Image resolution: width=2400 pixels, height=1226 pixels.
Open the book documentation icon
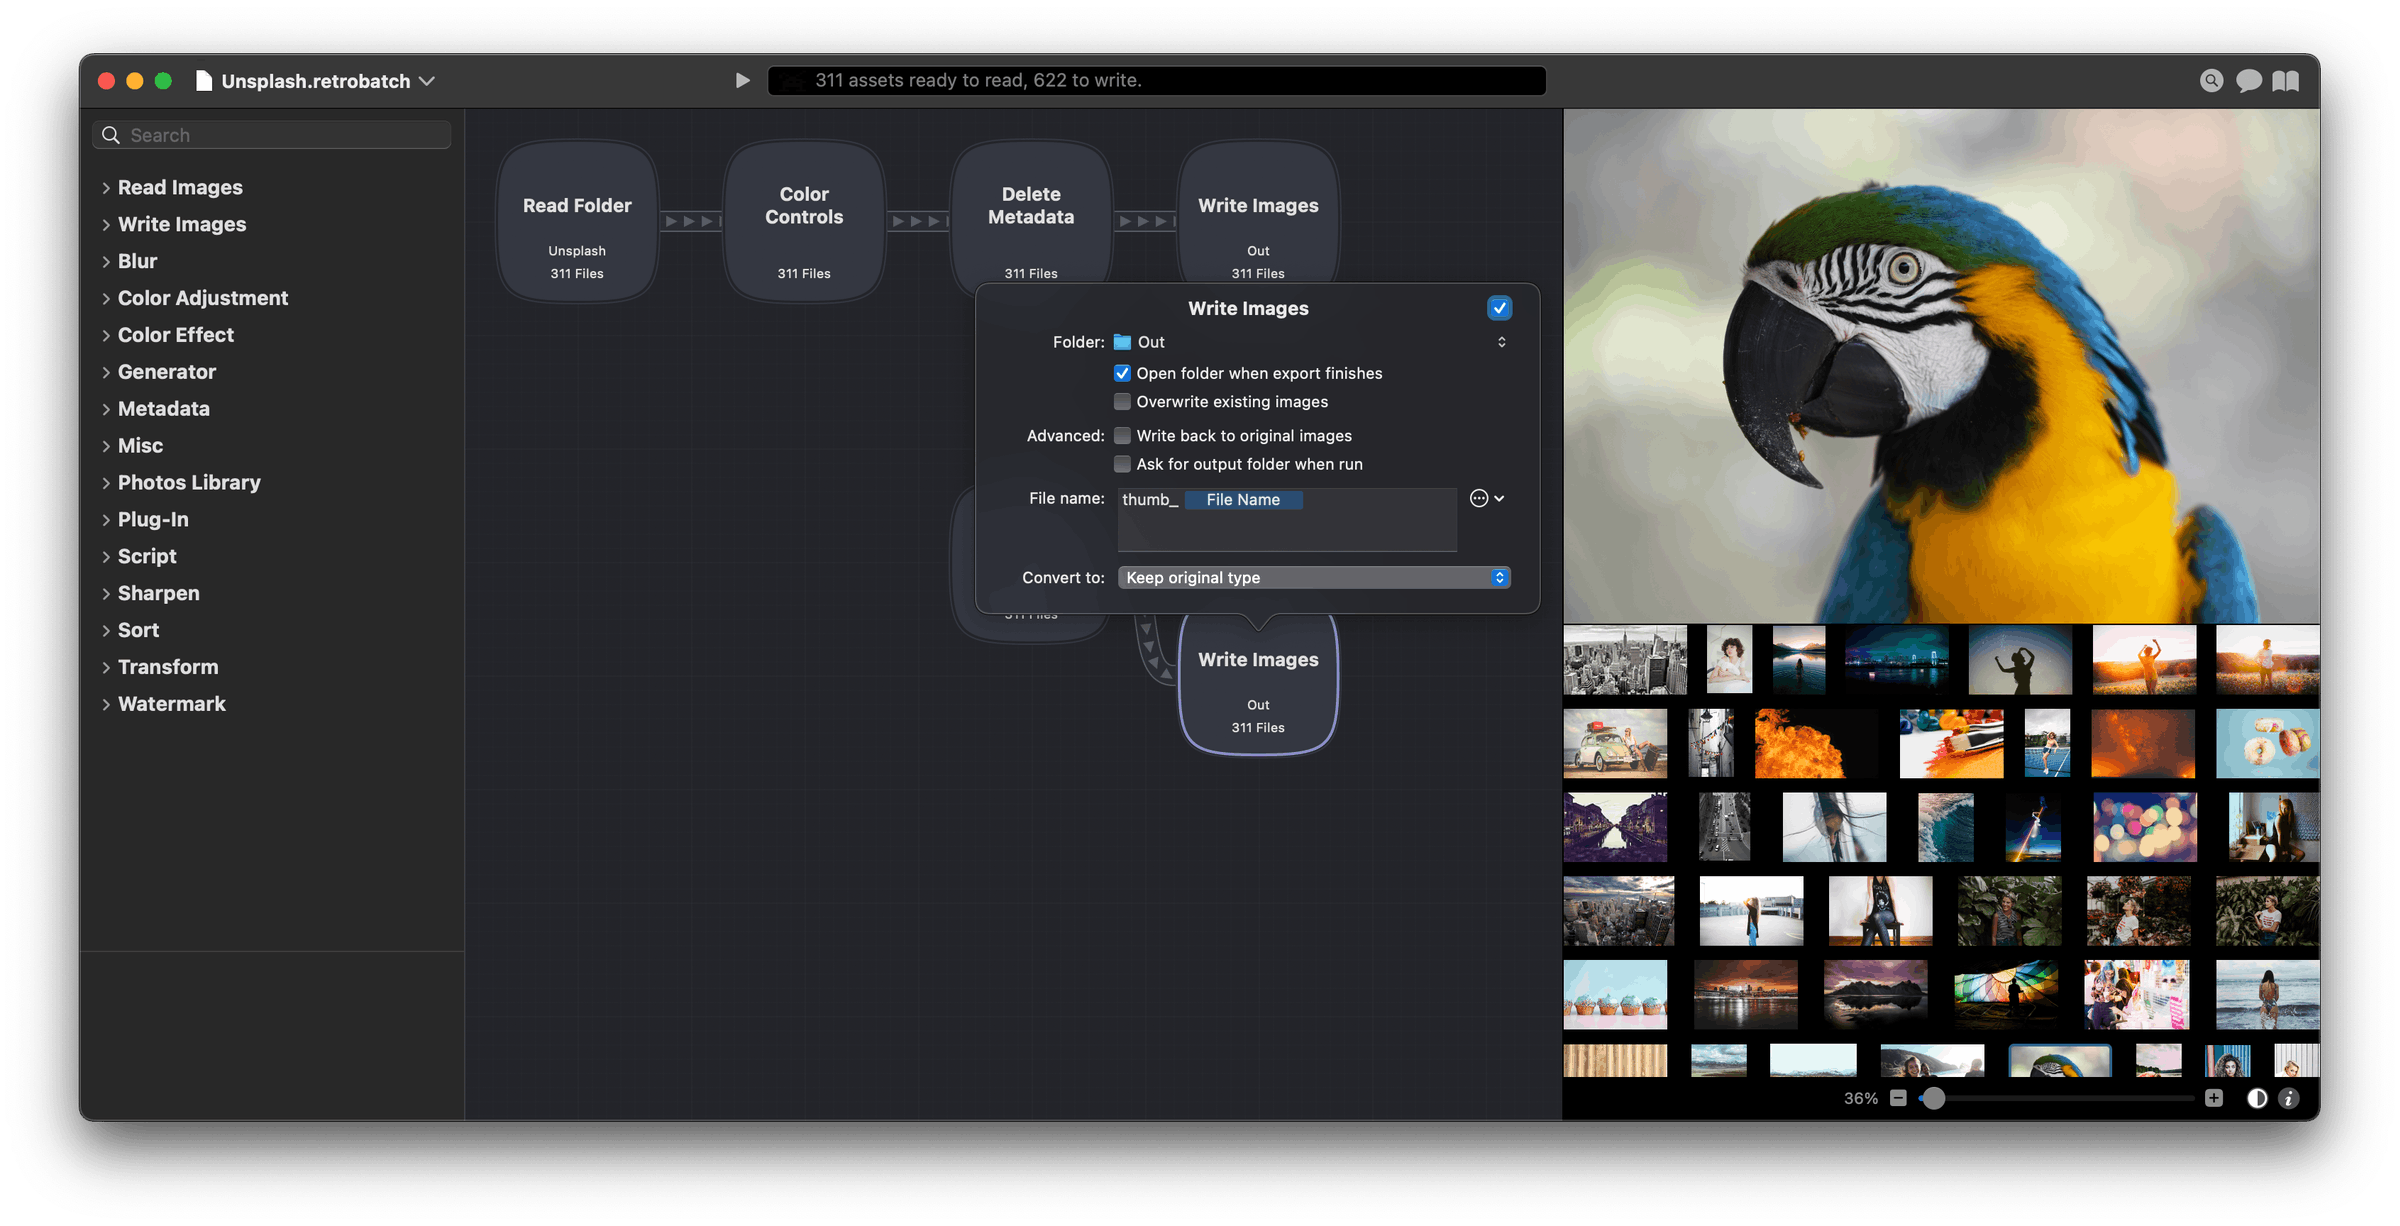(x=2286, y=81)
